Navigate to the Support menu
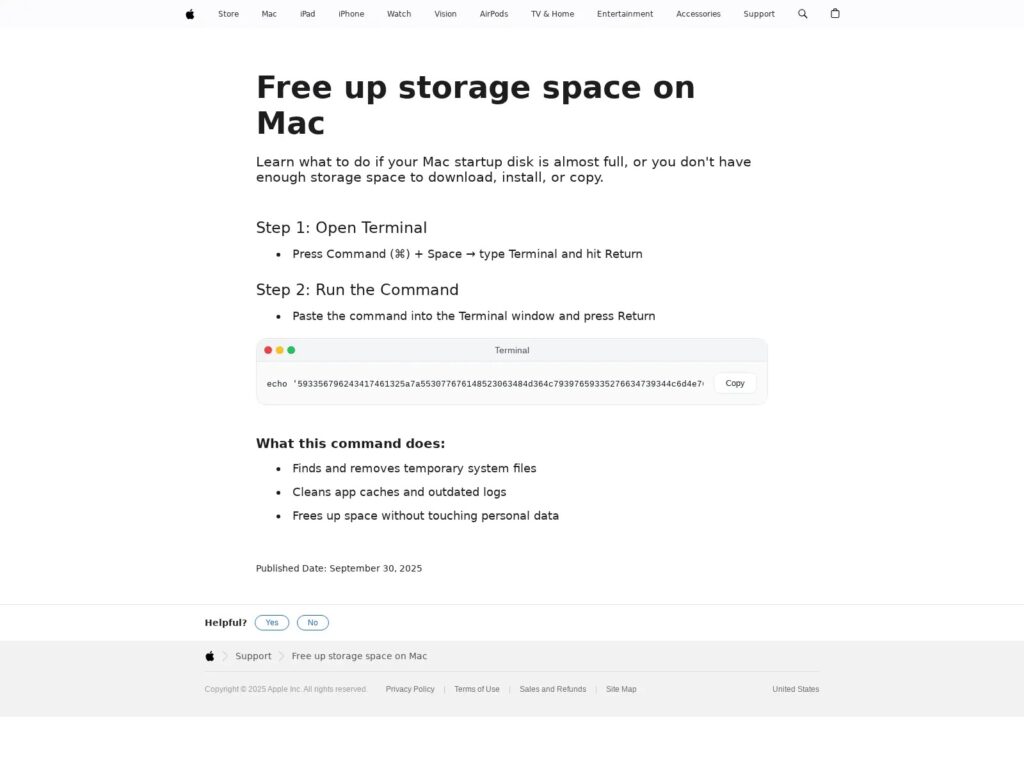The image size is (1024, 768). [759, 14]
